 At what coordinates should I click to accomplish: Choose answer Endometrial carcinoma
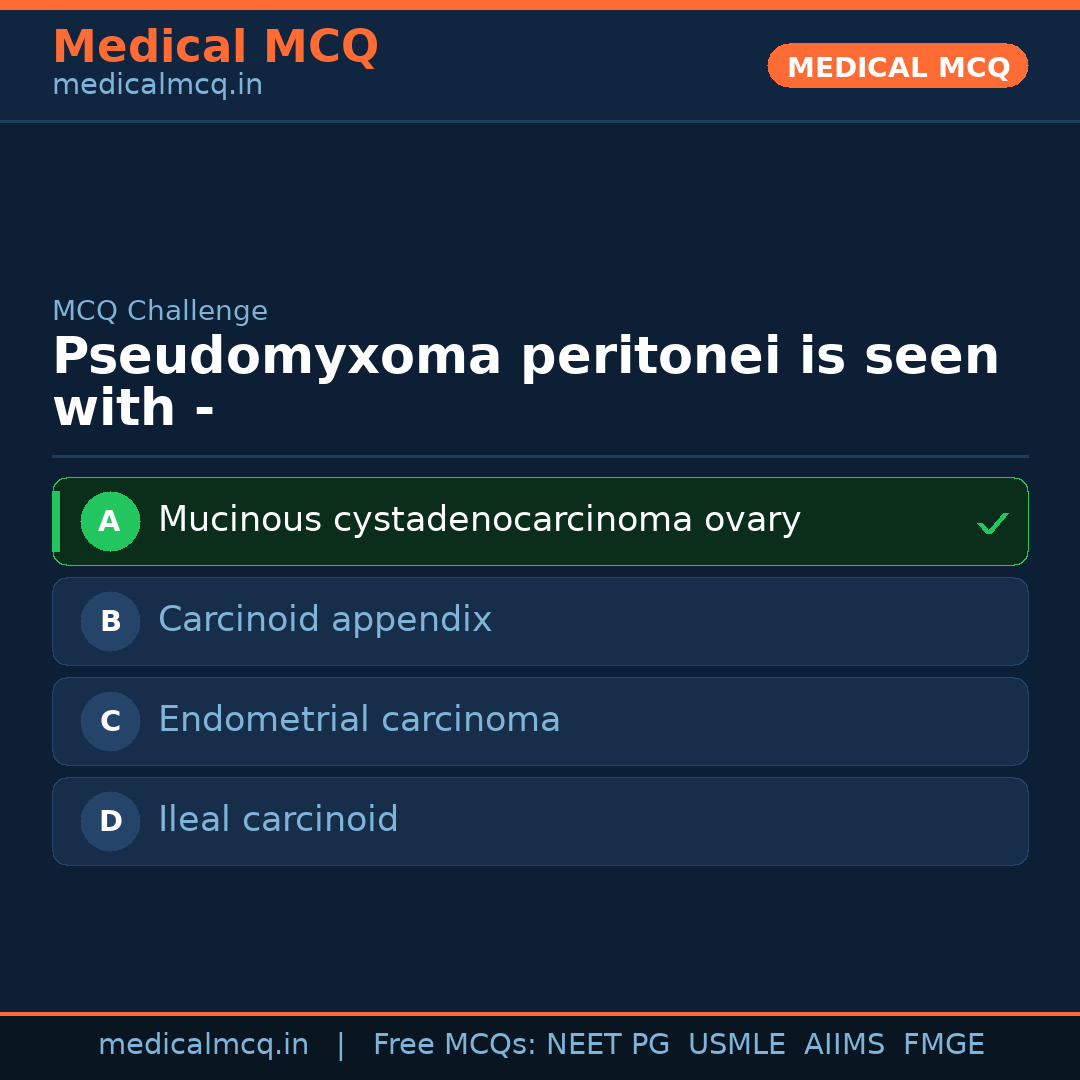tap(359, 720)
